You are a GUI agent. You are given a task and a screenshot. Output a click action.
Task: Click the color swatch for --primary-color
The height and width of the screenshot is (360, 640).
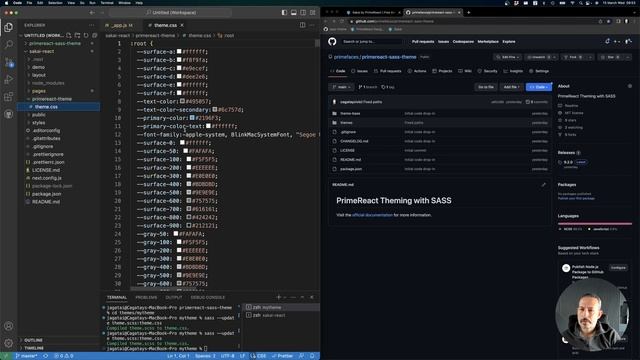point(192,118)
